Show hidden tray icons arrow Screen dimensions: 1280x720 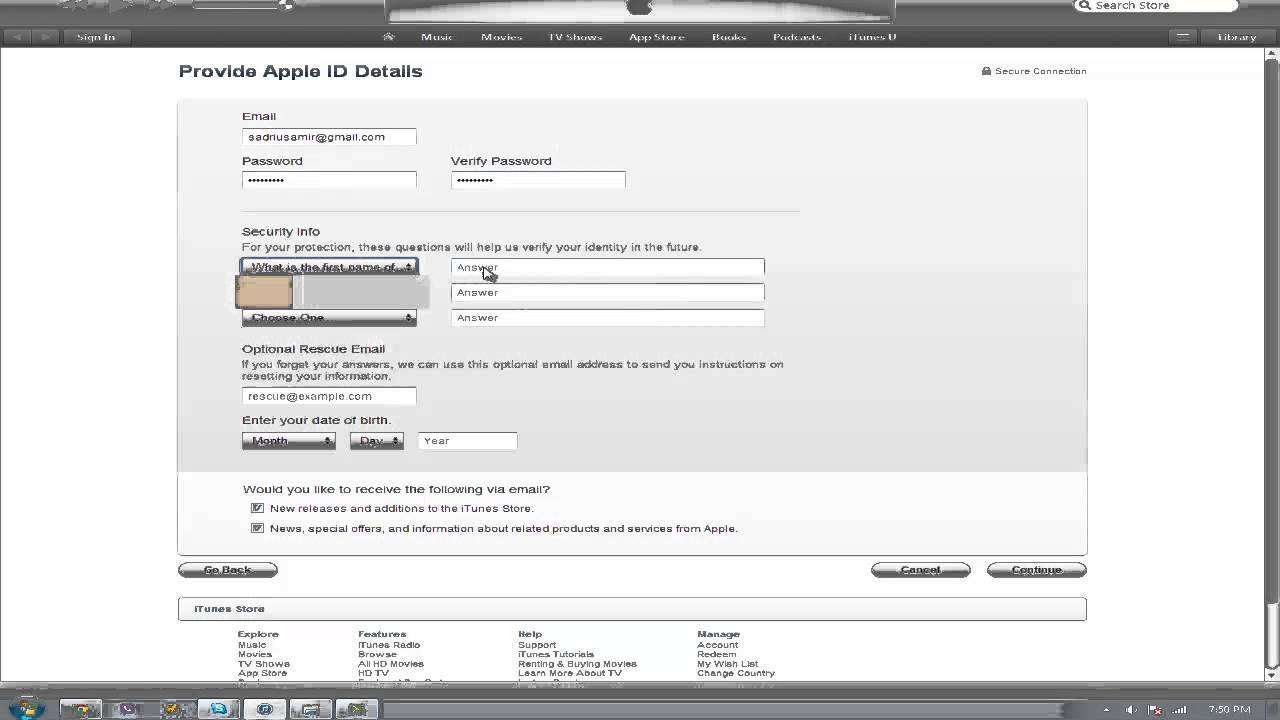click(x=1106, y=709)
